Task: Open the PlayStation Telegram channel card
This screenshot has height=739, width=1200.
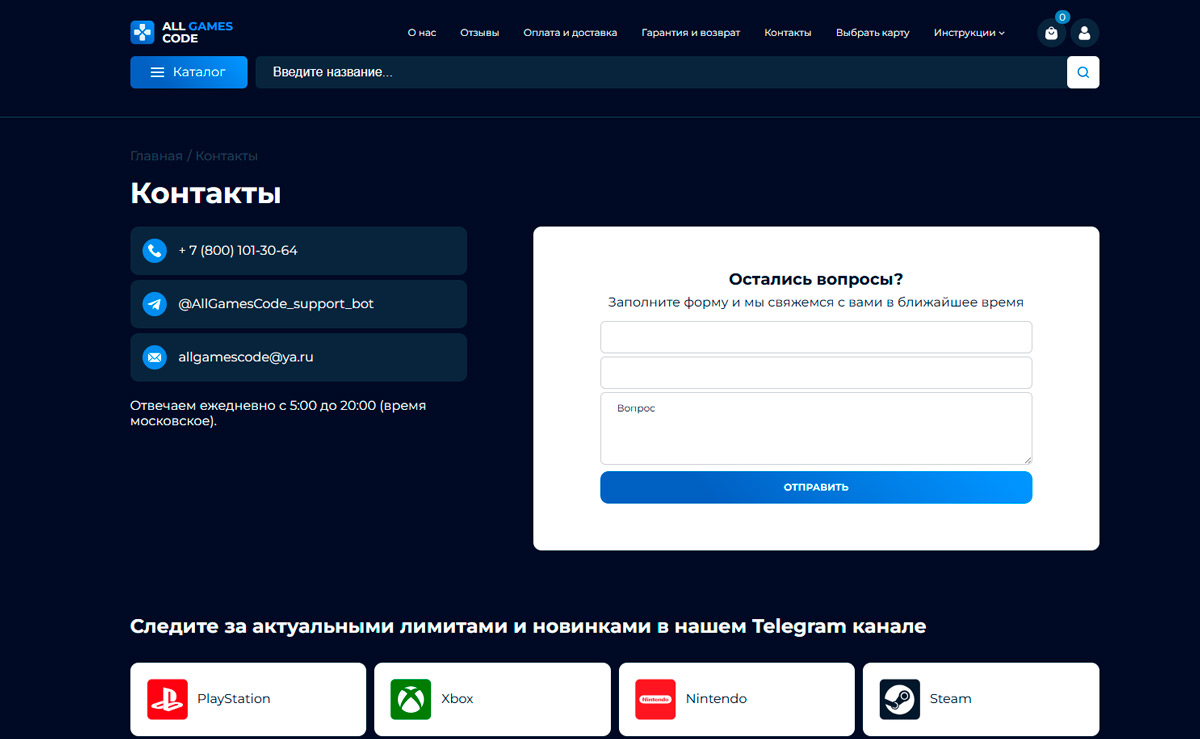Action: click(x=248, y=699)
